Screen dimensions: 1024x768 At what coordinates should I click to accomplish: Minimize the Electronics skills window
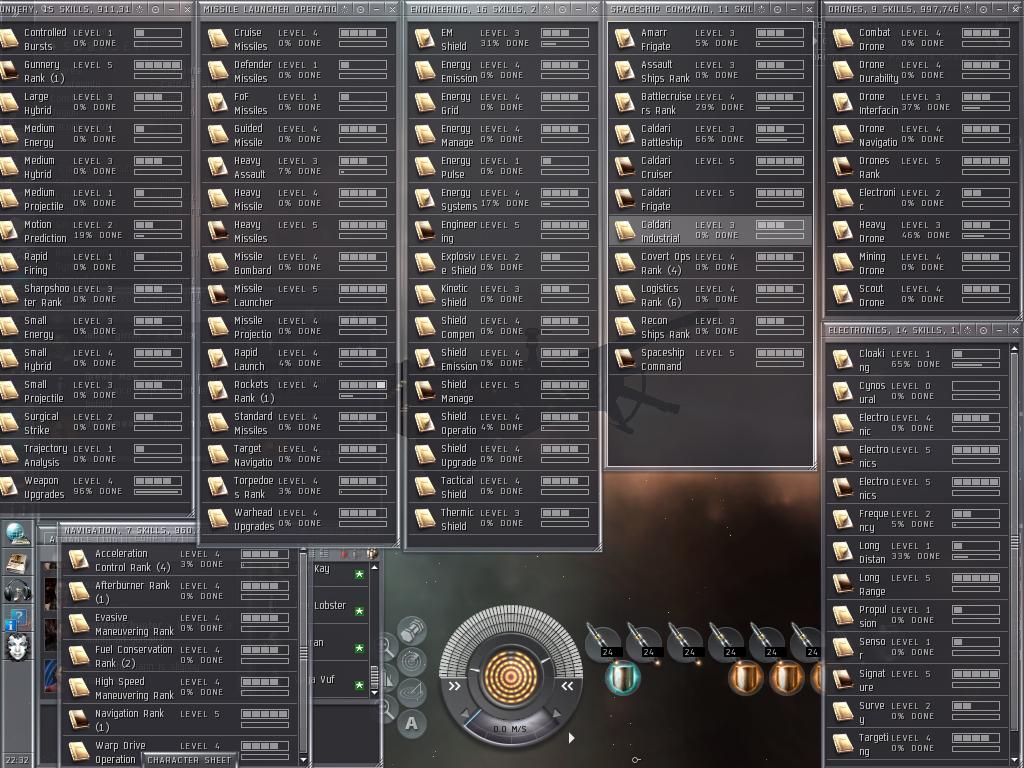(999, 330)
